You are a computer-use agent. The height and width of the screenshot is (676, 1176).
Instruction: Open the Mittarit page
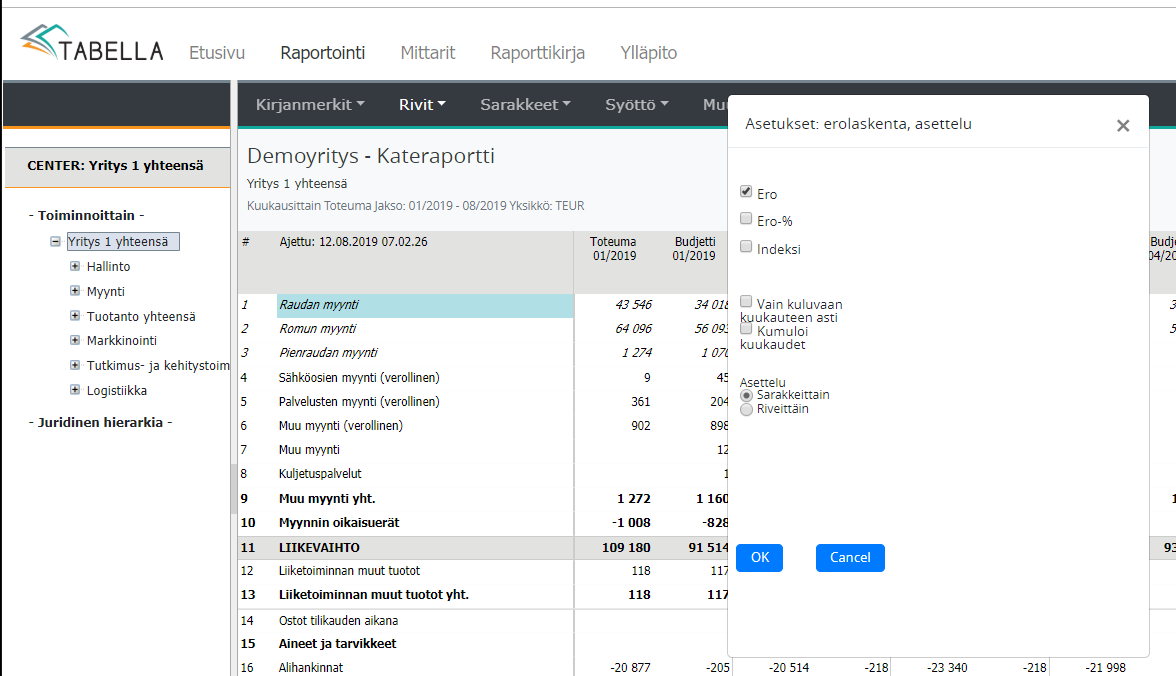click(x=428, y=53)
